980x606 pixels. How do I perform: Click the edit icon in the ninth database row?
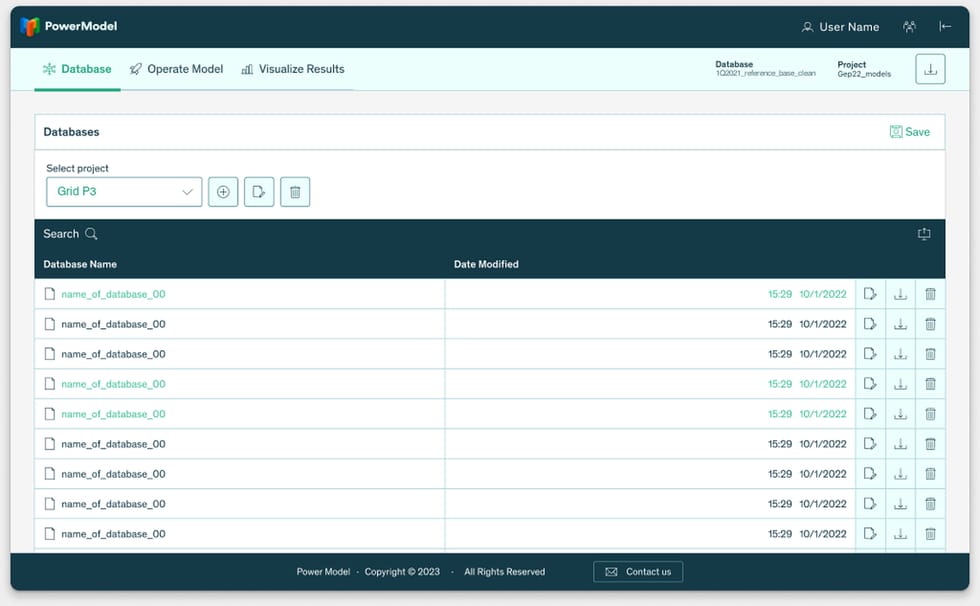(870, 534)
